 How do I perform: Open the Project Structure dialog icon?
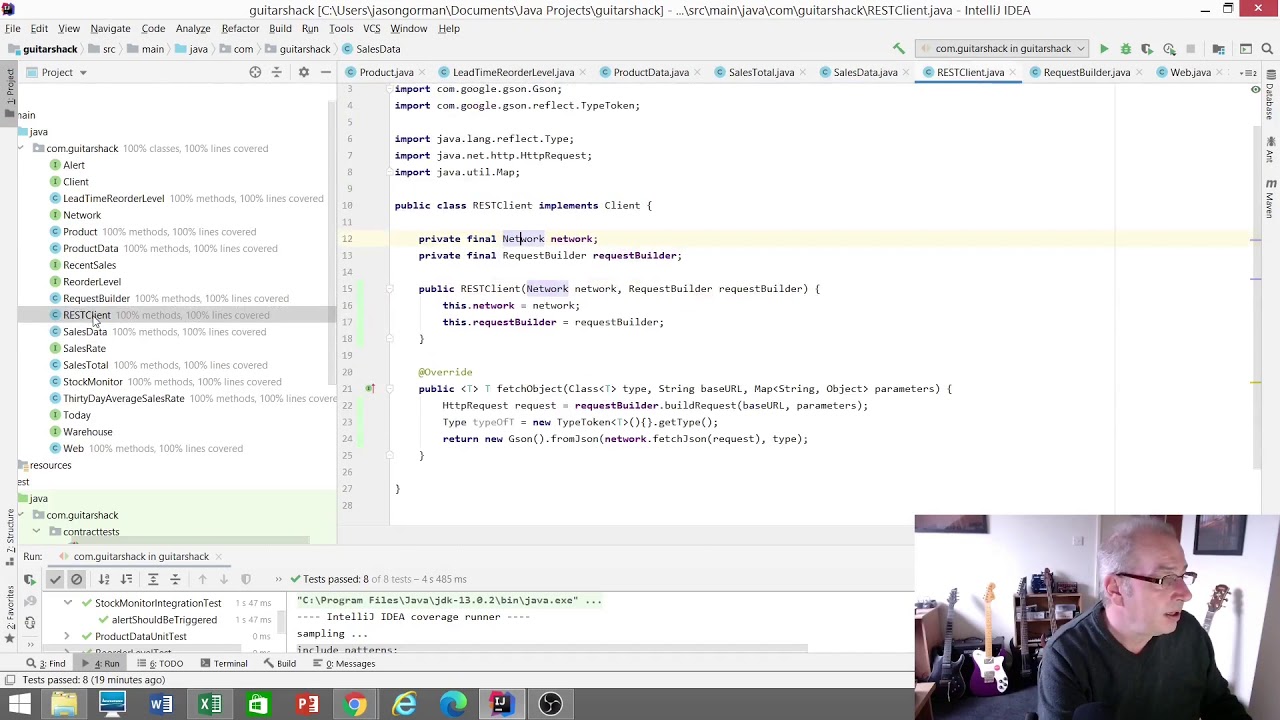point(1219,48)
